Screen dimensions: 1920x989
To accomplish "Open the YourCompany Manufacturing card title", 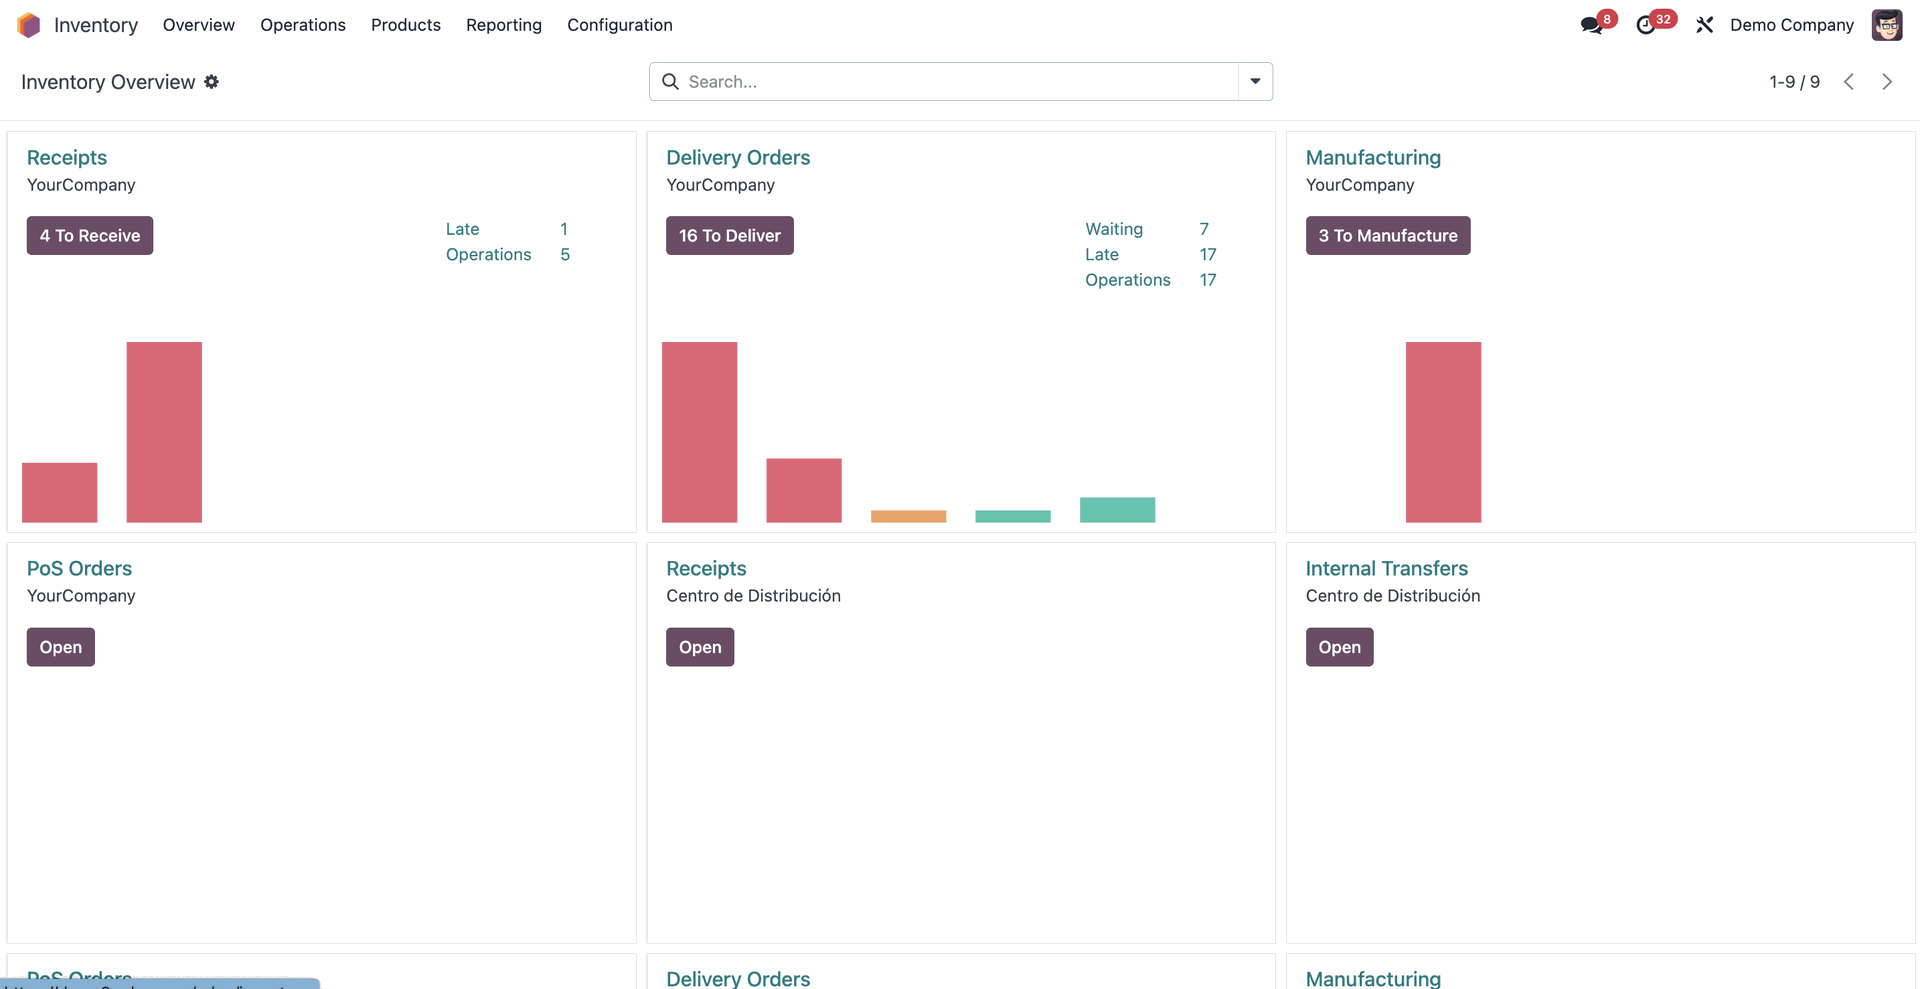I will (x=1373, y=158).
